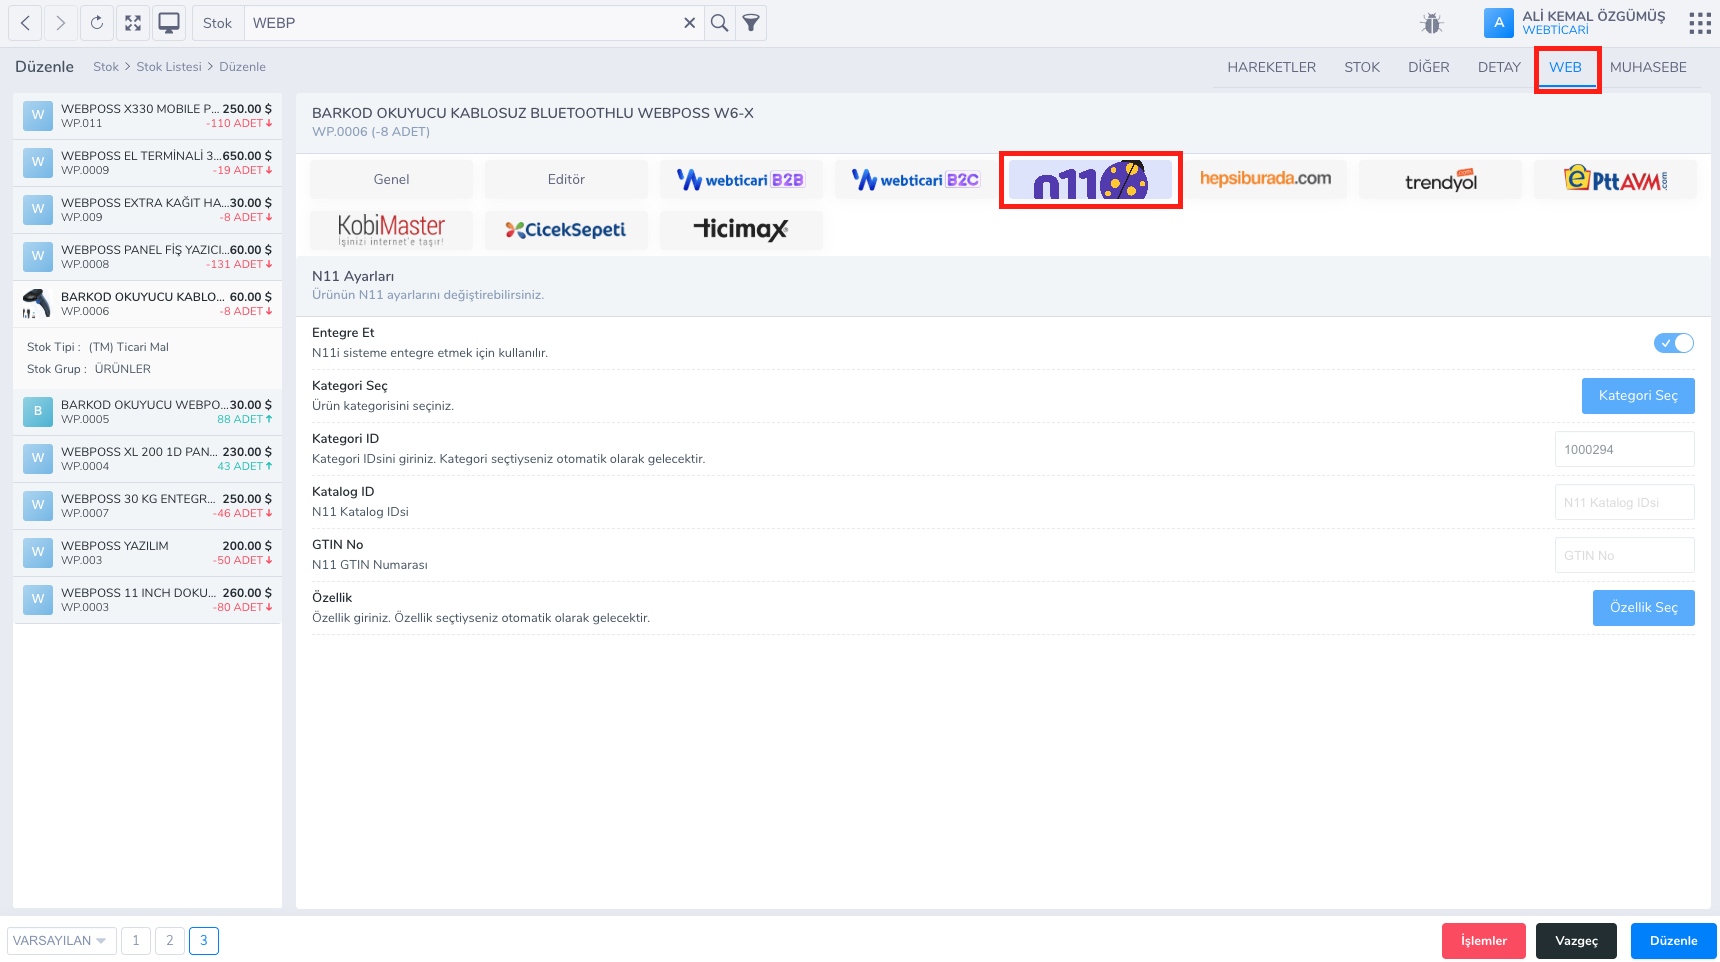Click the refresh icon in toolbar
The height and width of the screenshot is (962, 1720).
tap(97, 23)
